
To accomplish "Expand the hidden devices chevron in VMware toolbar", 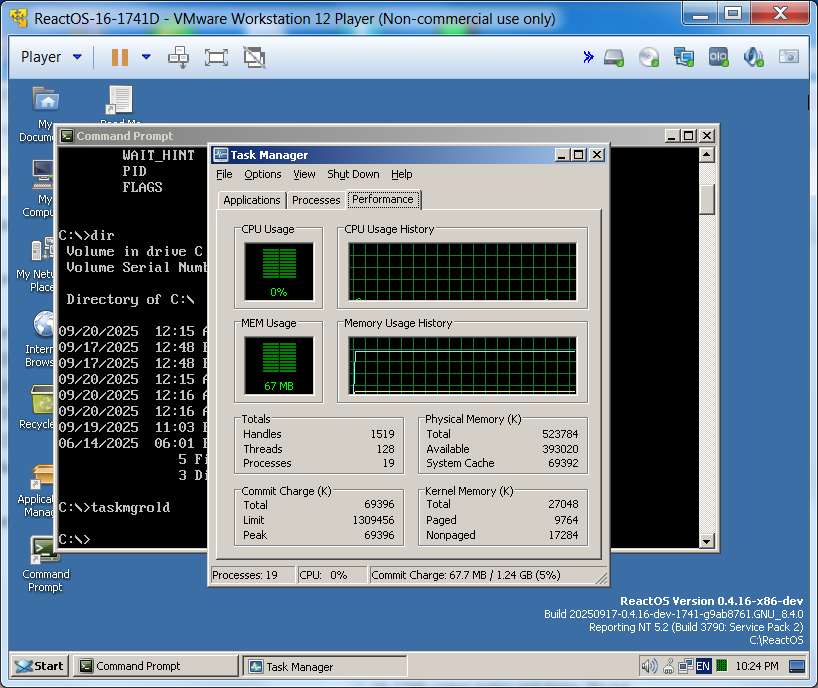I will coord(588,57).
